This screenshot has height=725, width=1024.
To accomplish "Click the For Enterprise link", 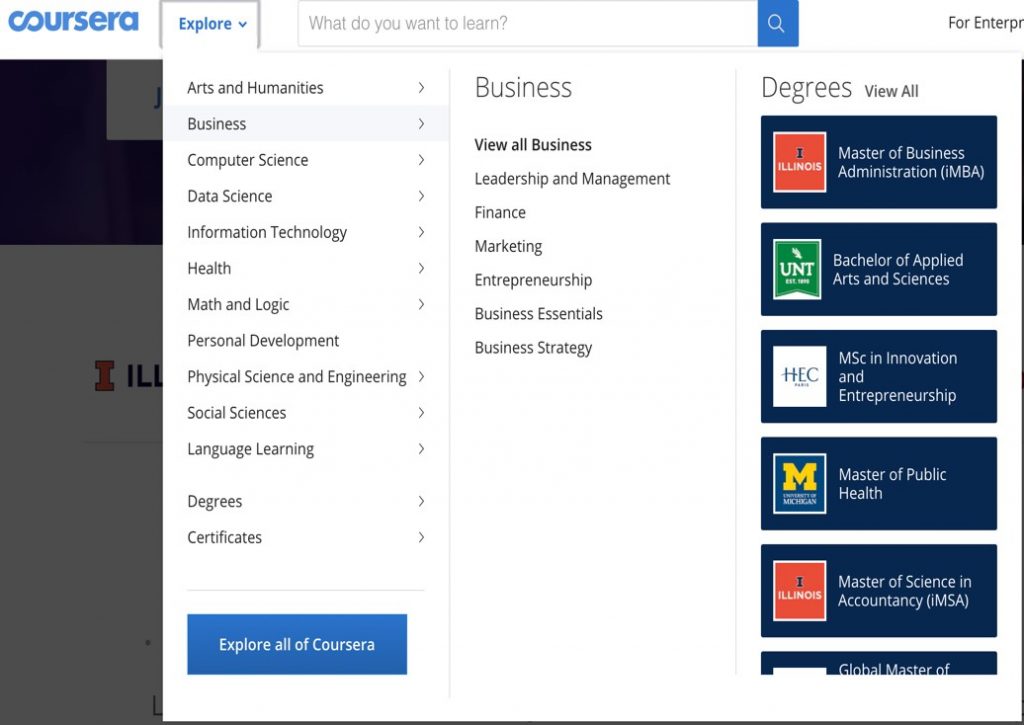I will [985, 23].
